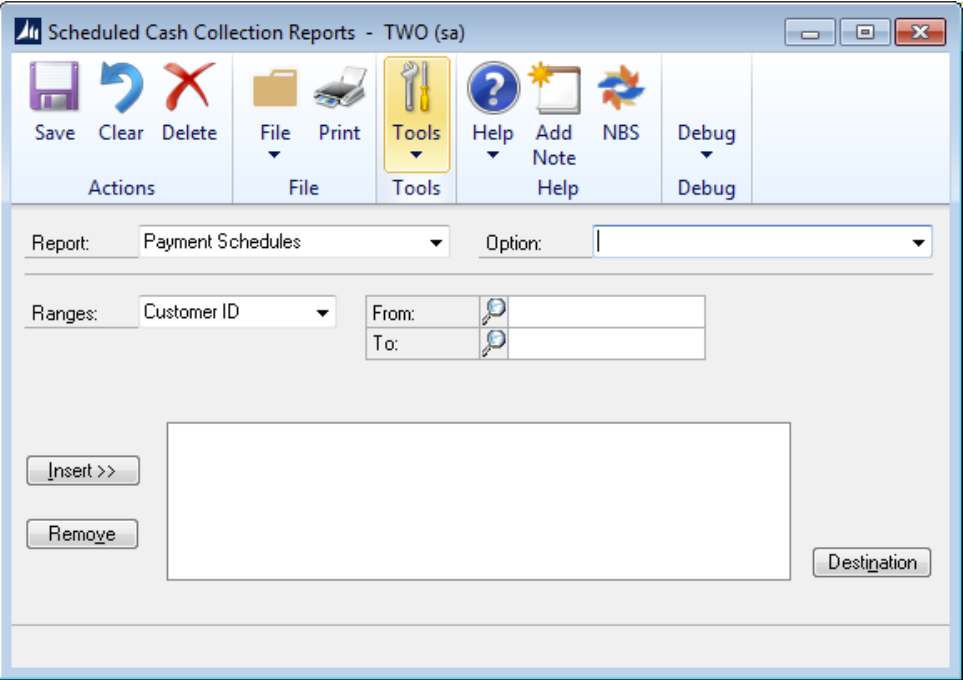The height and width of the screenshot is (680, 963).
Task: Open lookup magnifier for From field
Action: pyautogui.click(x=494, y=312)
